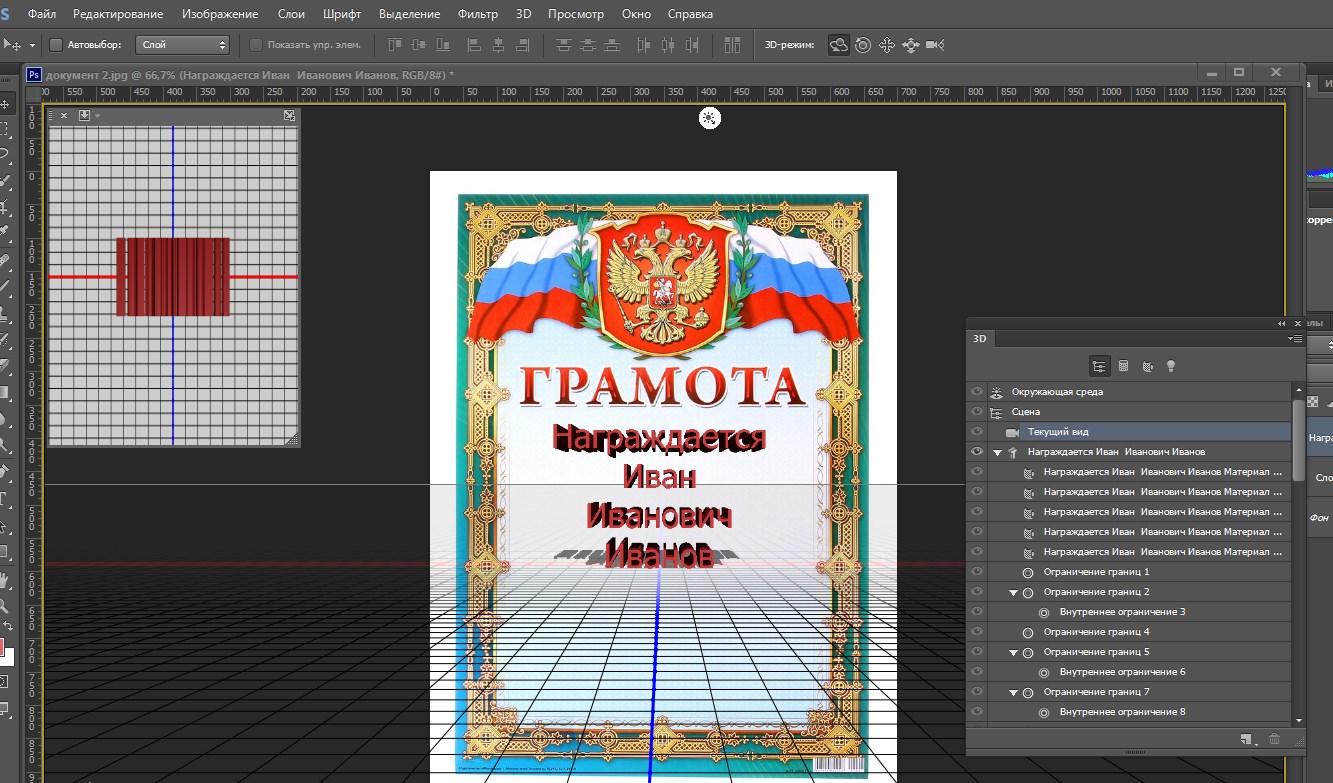Click the distribute right edges icon
Screen dimensions: 1333x783
691,45
